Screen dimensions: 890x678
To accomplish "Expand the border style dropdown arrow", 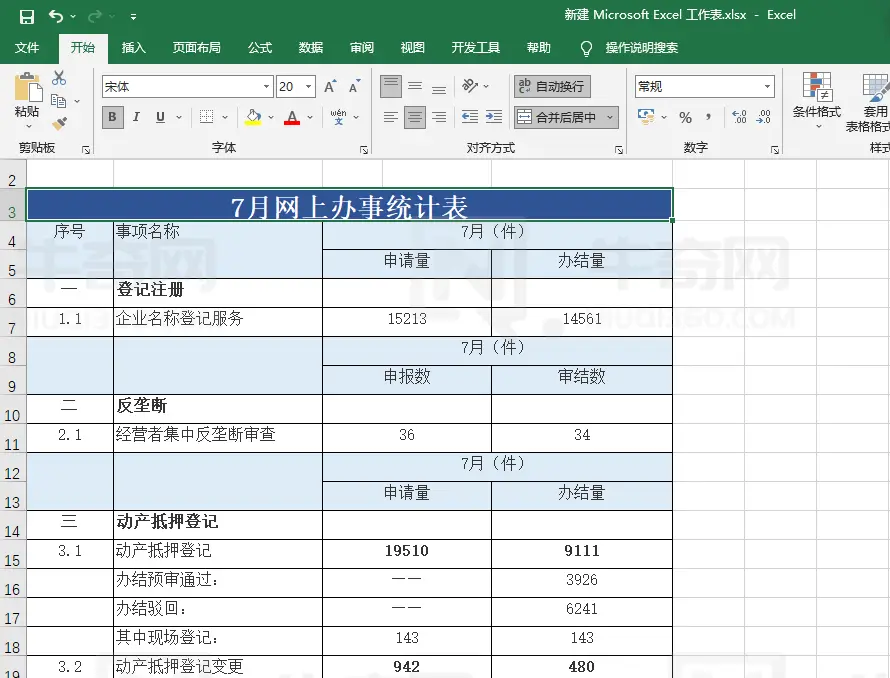I will point(225,117).
